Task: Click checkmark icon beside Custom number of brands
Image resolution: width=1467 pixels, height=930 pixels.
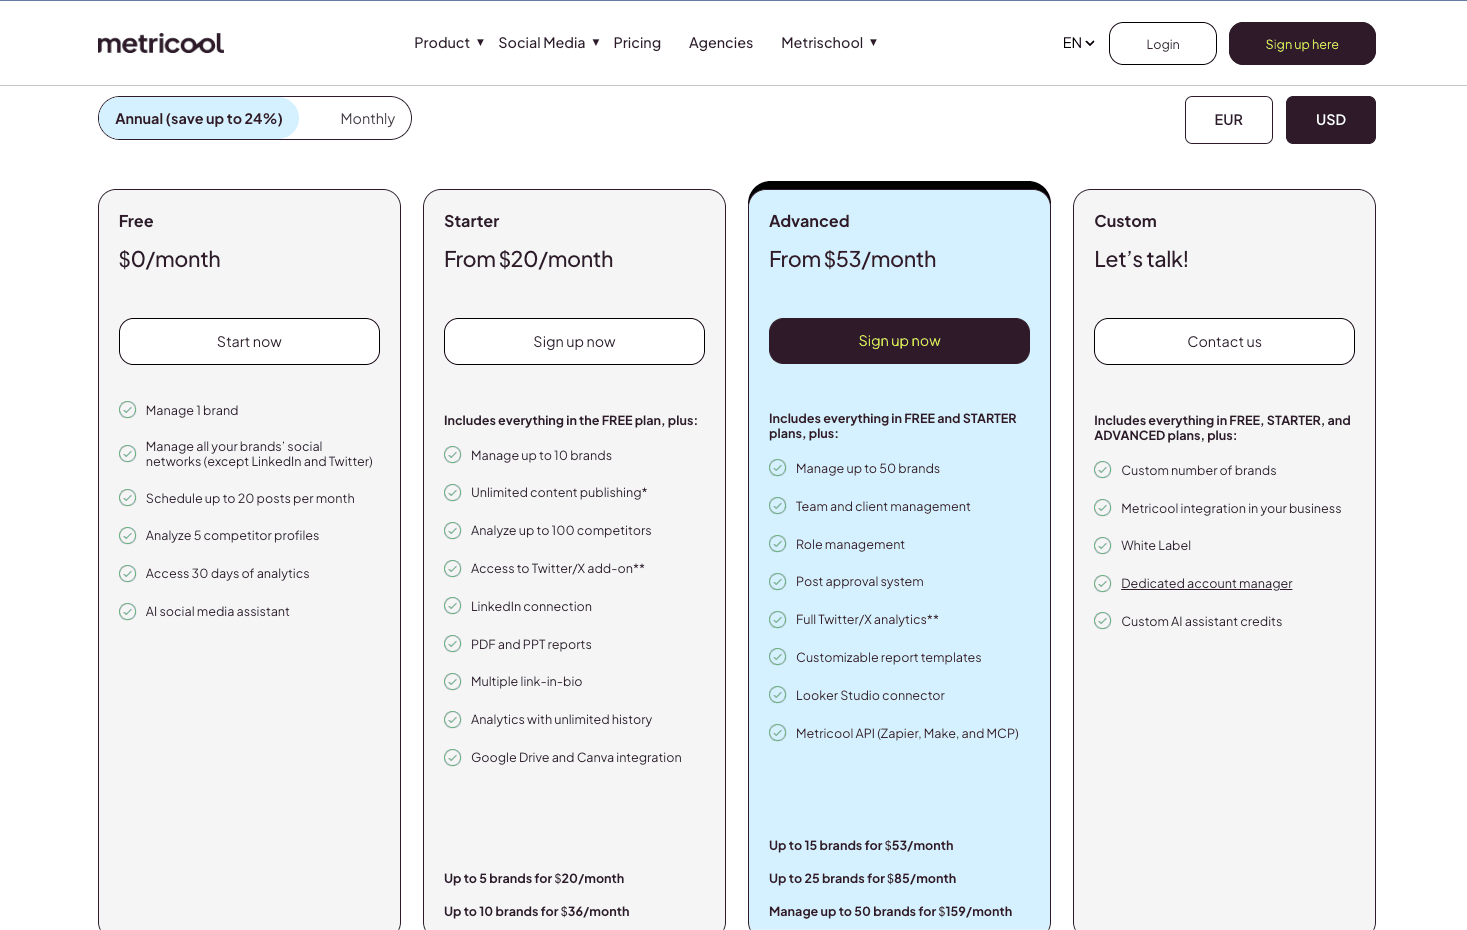Action: click(x=1103, y=470)
